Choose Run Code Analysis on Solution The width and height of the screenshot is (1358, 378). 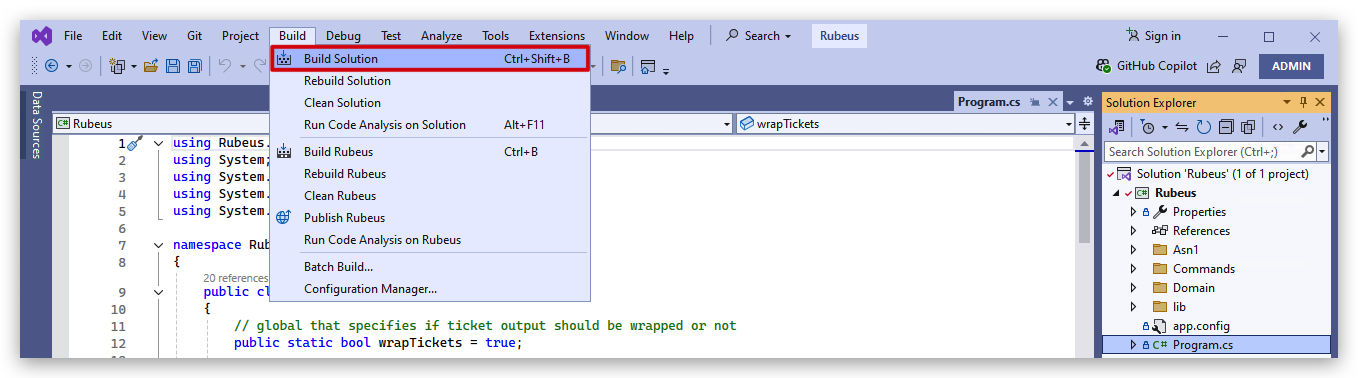(430, 125)
